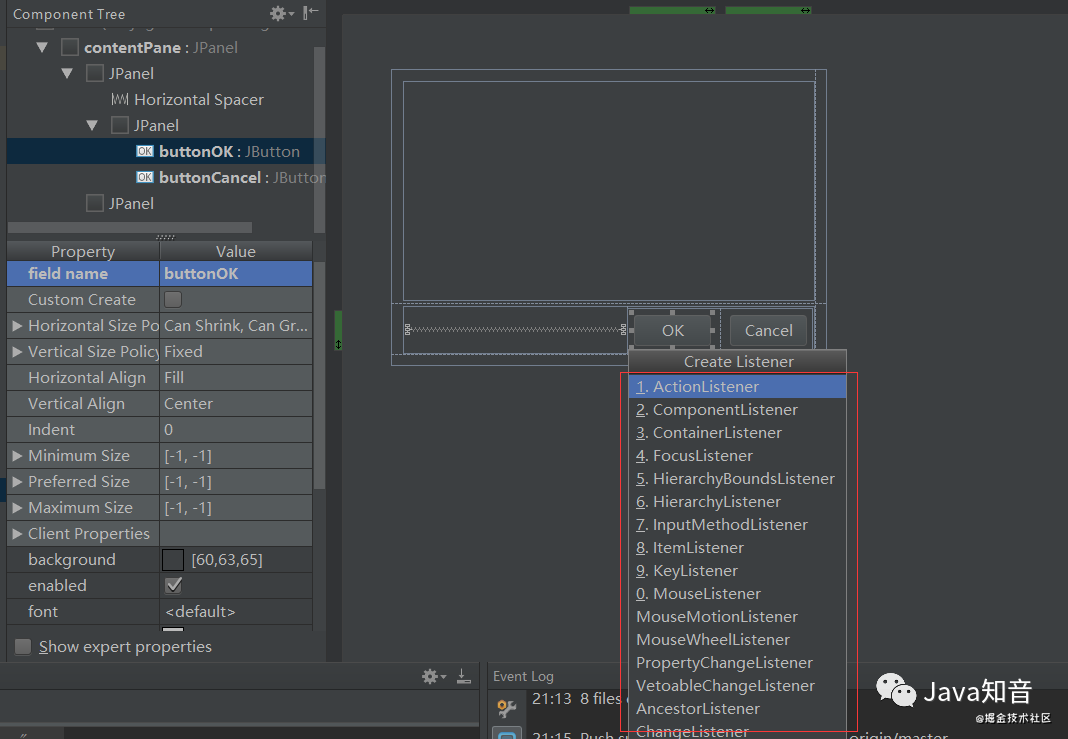Select VetoableChangeListener entry
Viewport: 1068px width, 739px height.
pyautogui.click(x=737, y=686)
